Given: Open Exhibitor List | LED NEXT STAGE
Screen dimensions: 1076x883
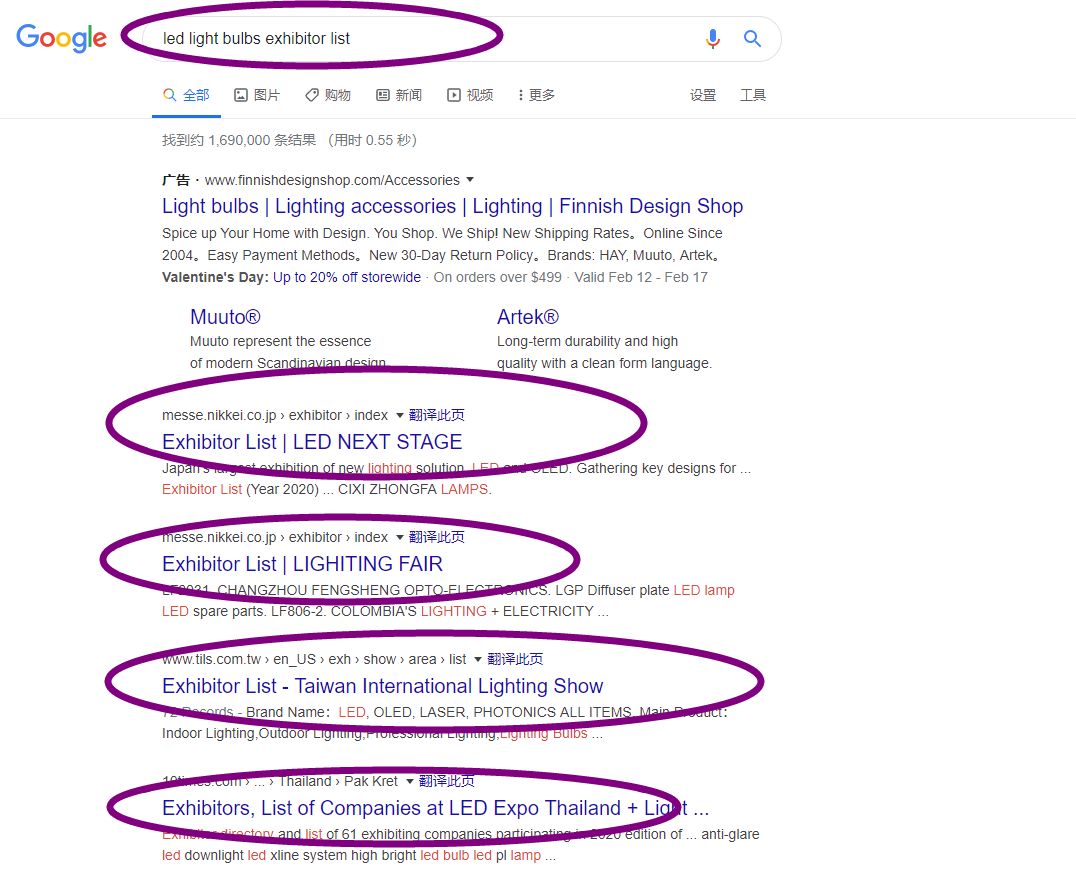Looking at the screenshot, I should pyautogui.click(x=312, y=442).
